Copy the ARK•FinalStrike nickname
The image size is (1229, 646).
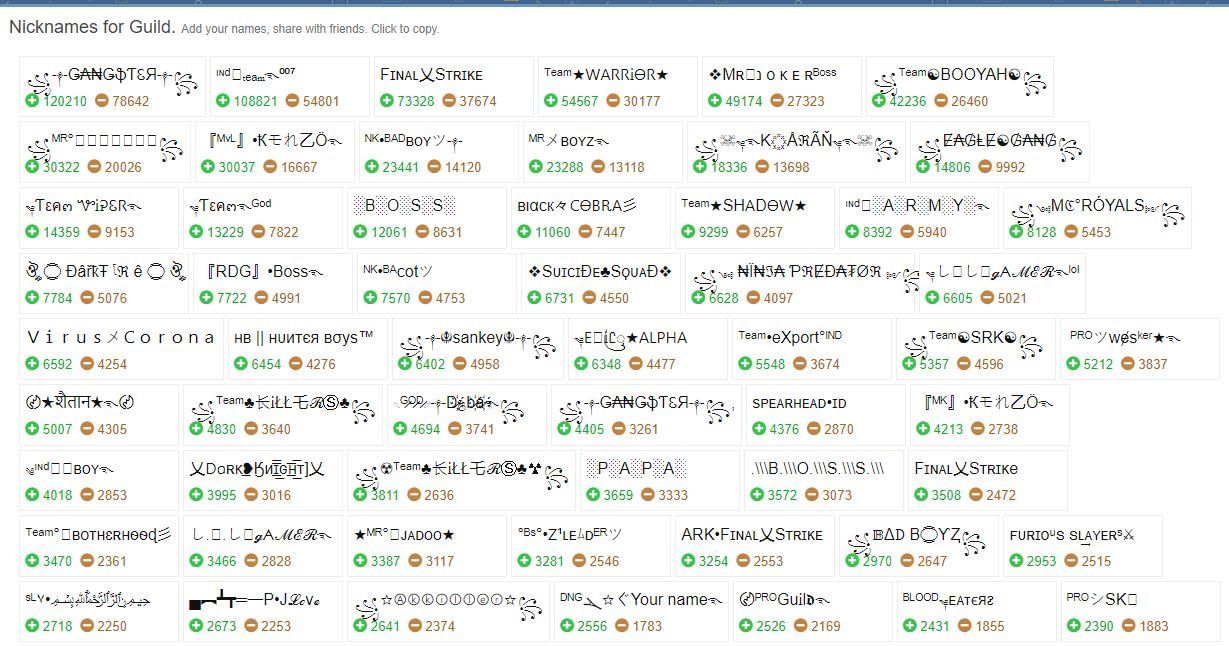point(752,535)
